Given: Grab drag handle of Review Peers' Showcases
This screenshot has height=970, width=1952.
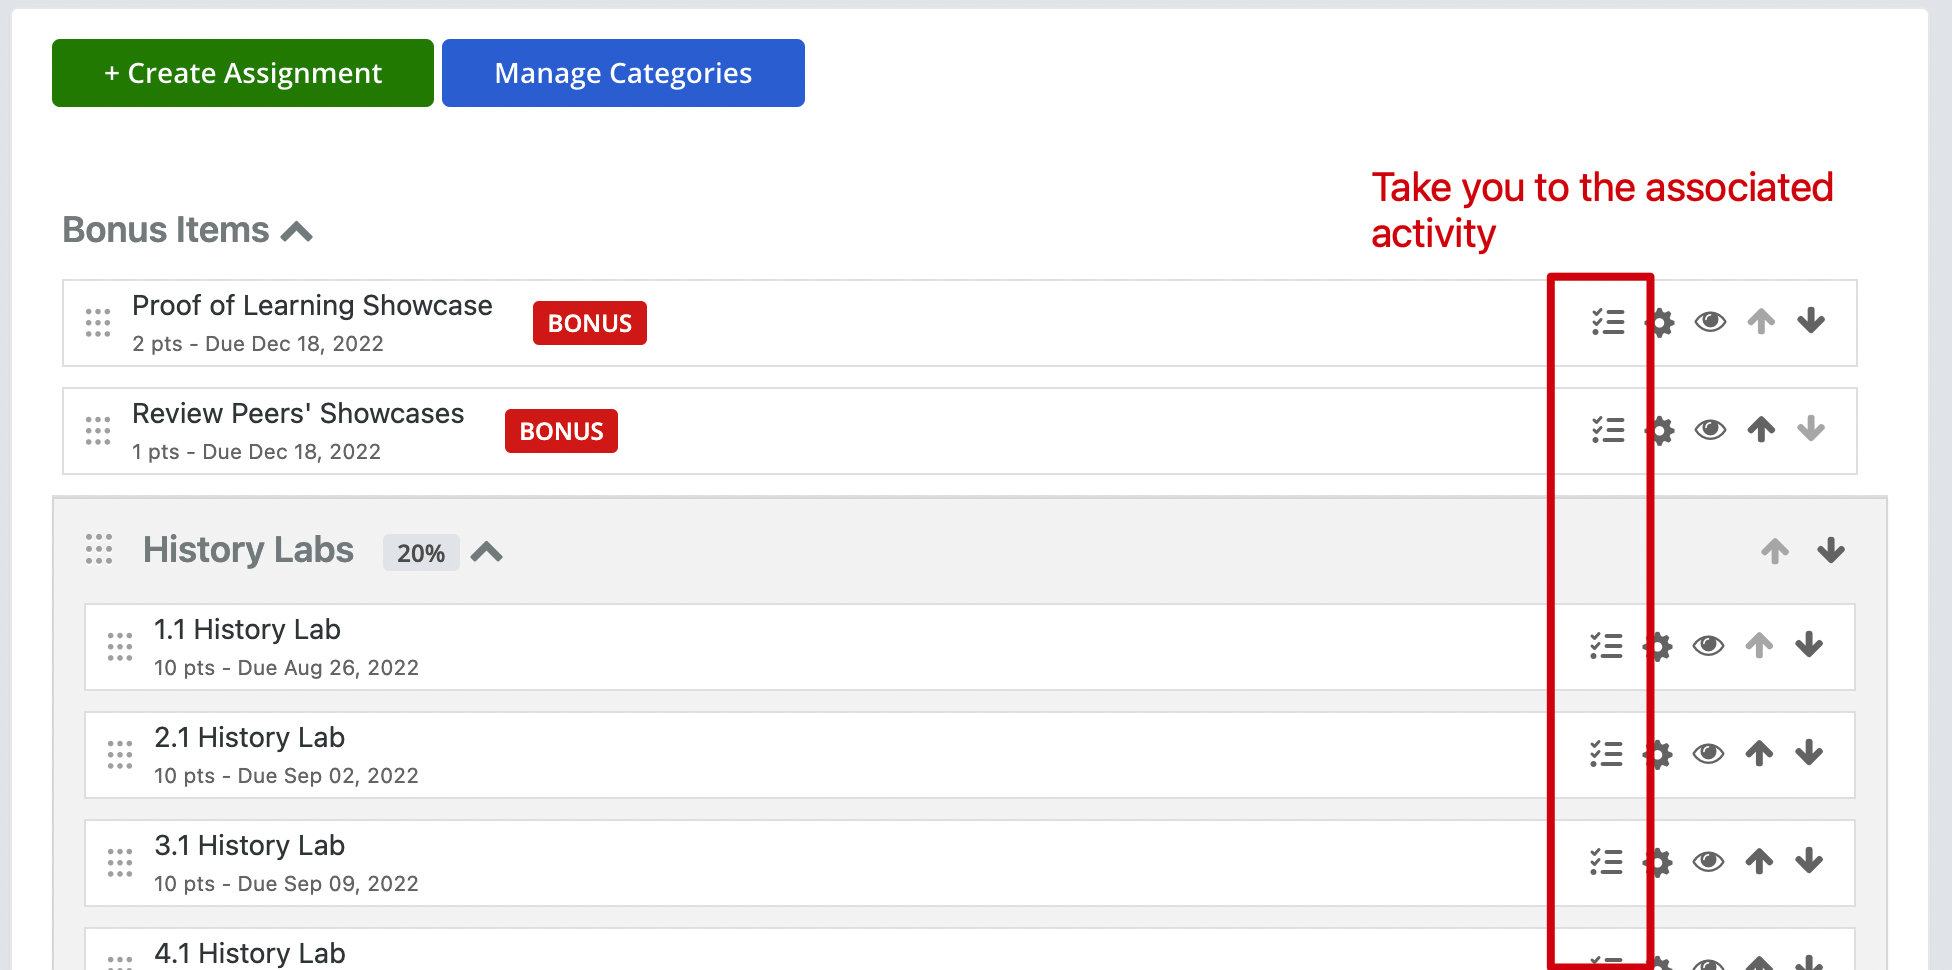Looking at the screenshot, I should [x=98, y=431].
